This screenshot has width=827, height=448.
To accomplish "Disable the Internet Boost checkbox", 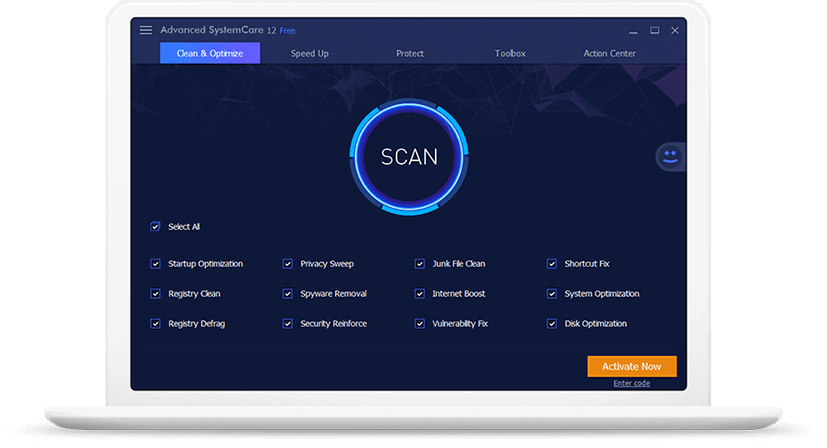I will tap(420, 293).
